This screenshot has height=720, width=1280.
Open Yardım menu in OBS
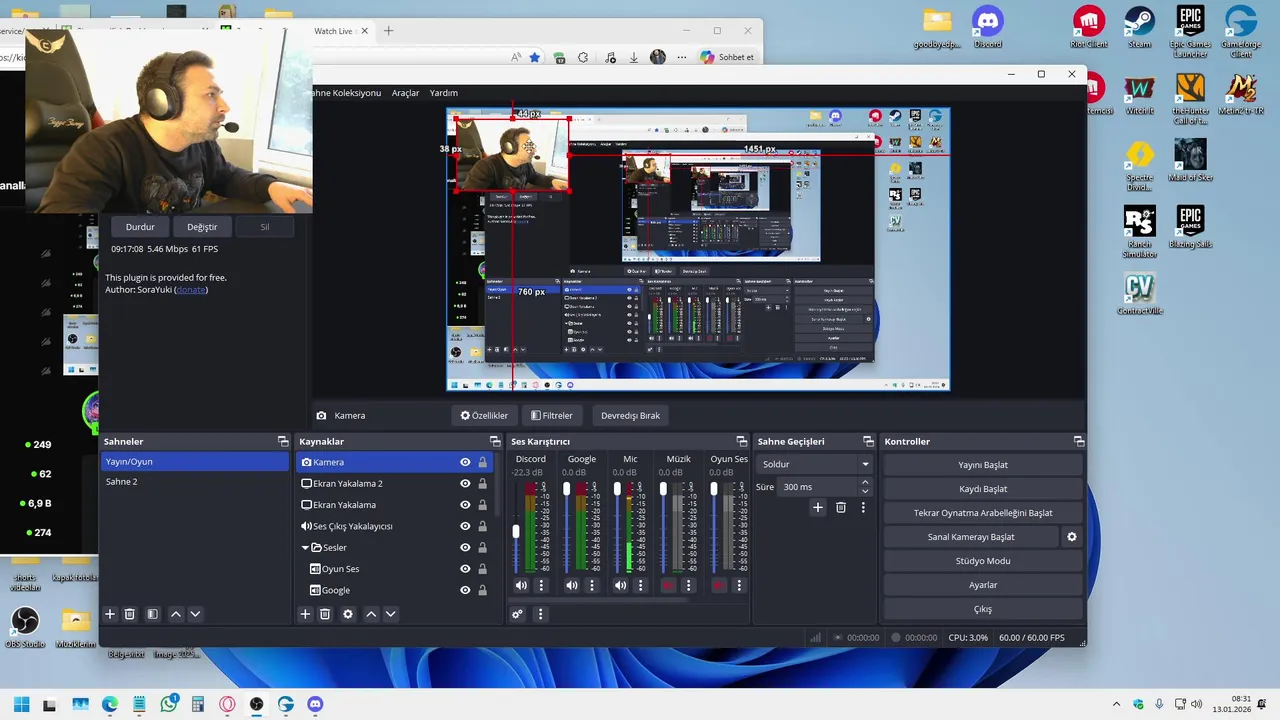[444, 93]
